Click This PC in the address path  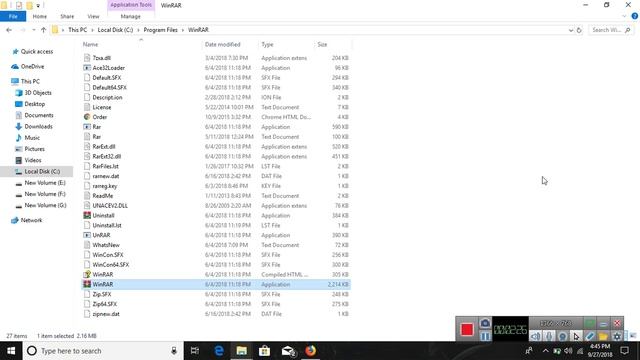(x=78, y=30)
